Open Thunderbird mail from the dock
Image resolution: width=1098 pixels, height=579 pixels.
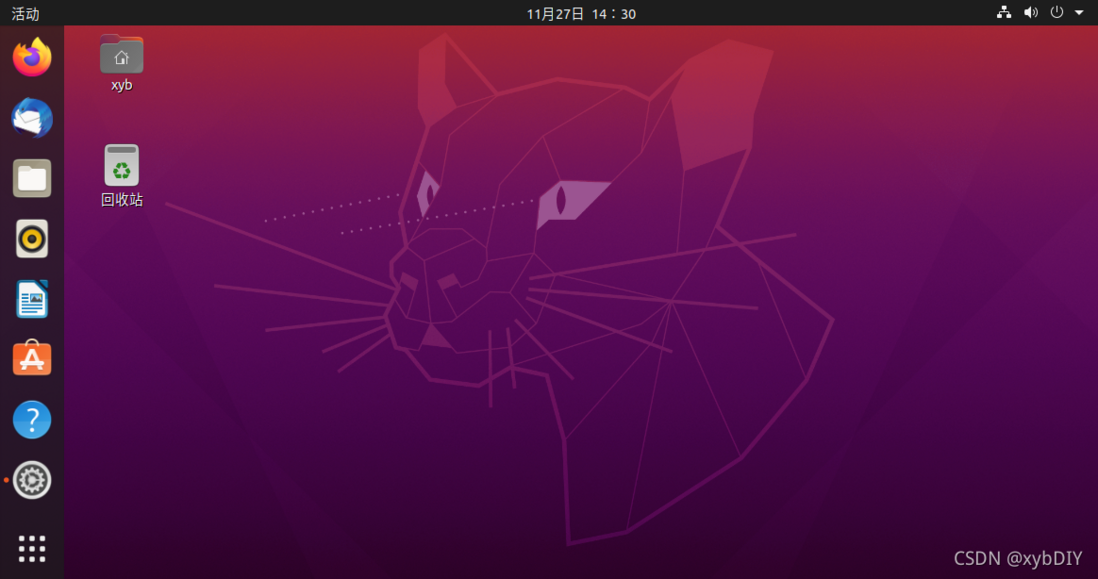(32, 118)
